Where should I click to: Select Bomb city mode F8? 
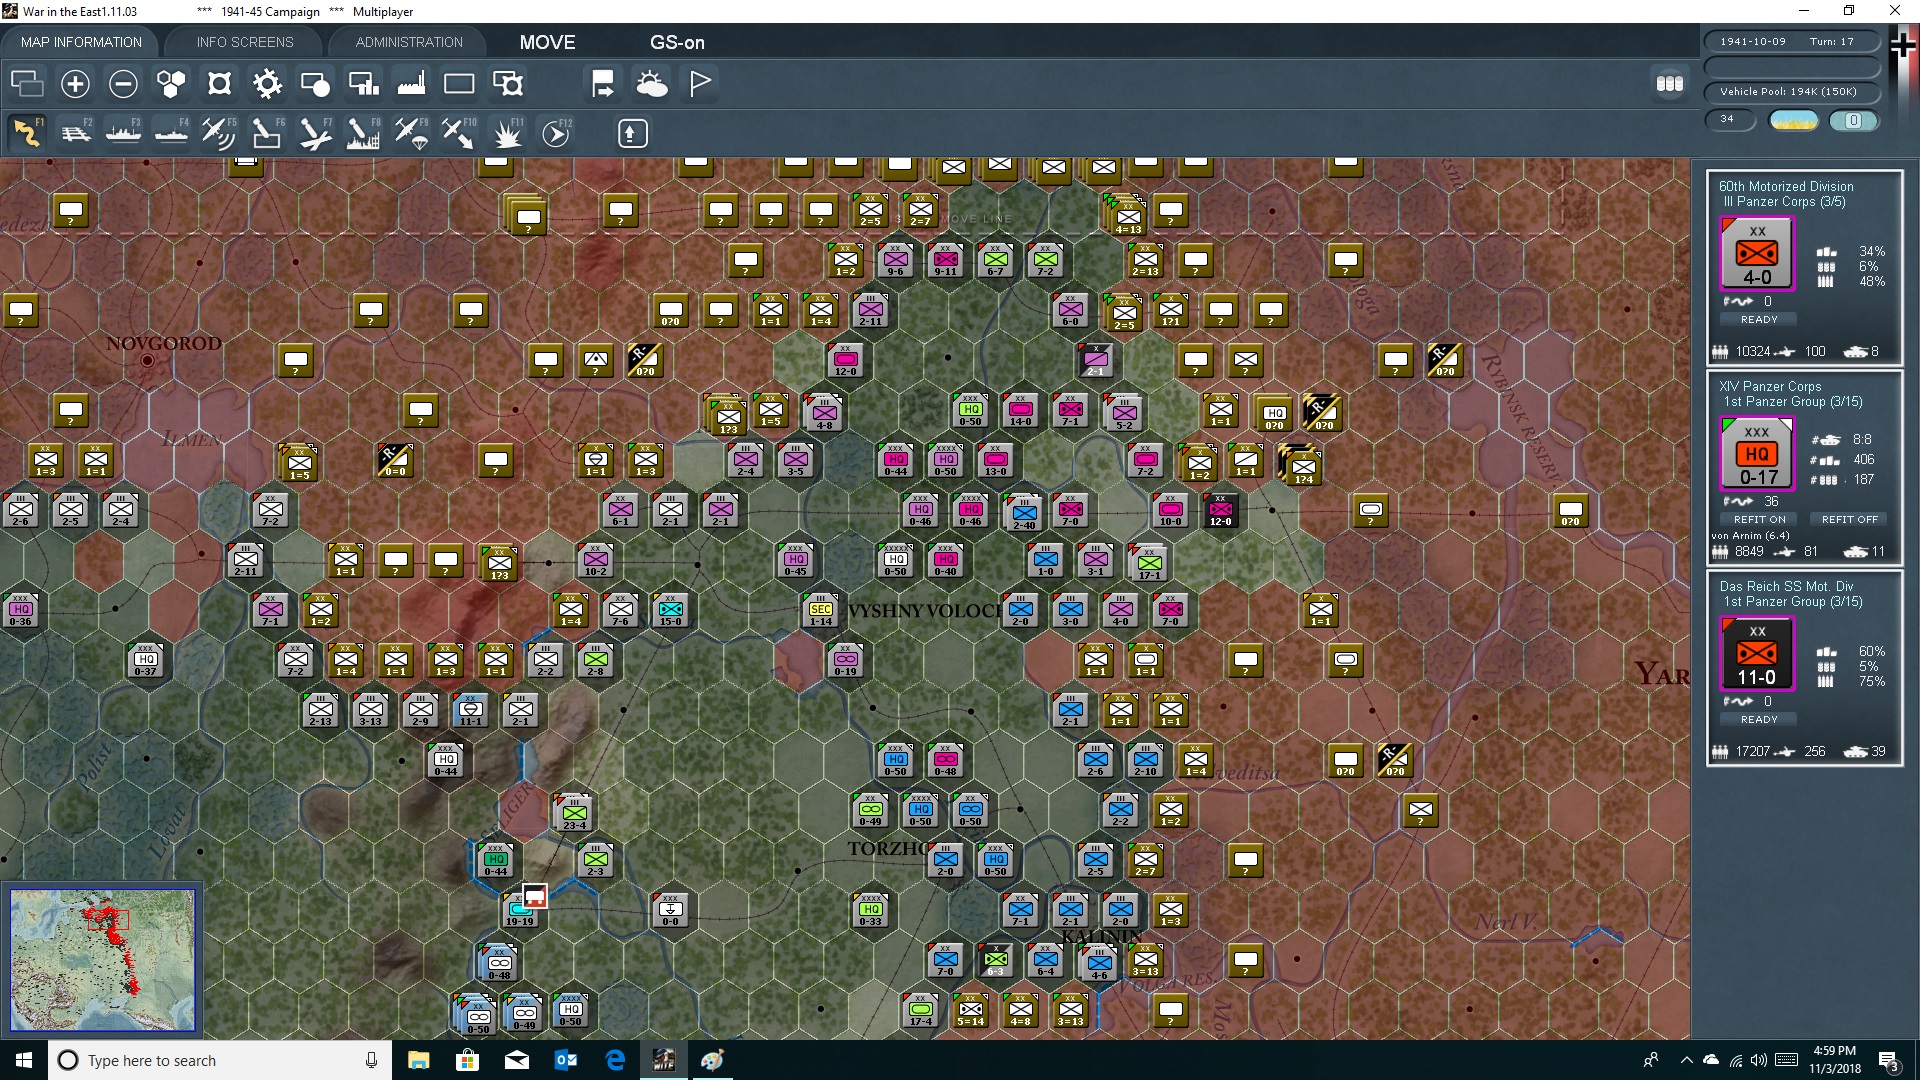click(363, 133)
